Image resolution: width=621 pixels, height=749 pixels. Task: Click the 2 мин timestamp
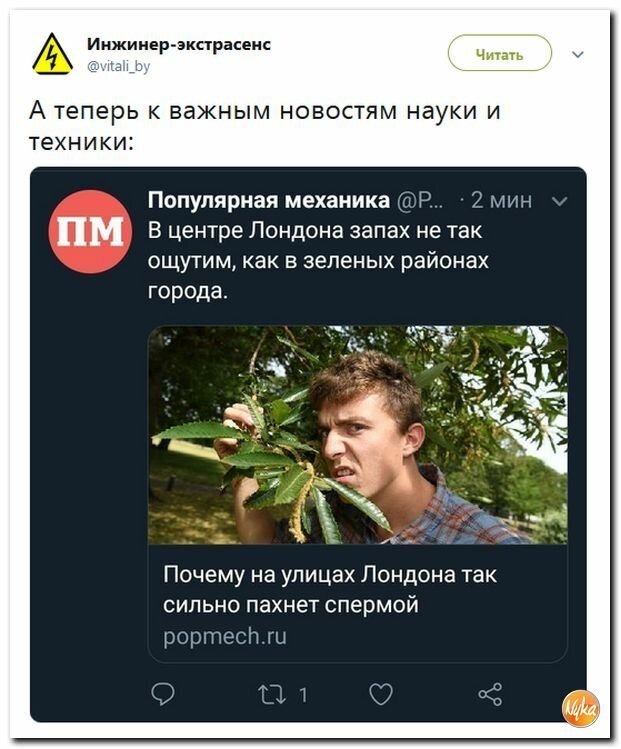(501, 200)
